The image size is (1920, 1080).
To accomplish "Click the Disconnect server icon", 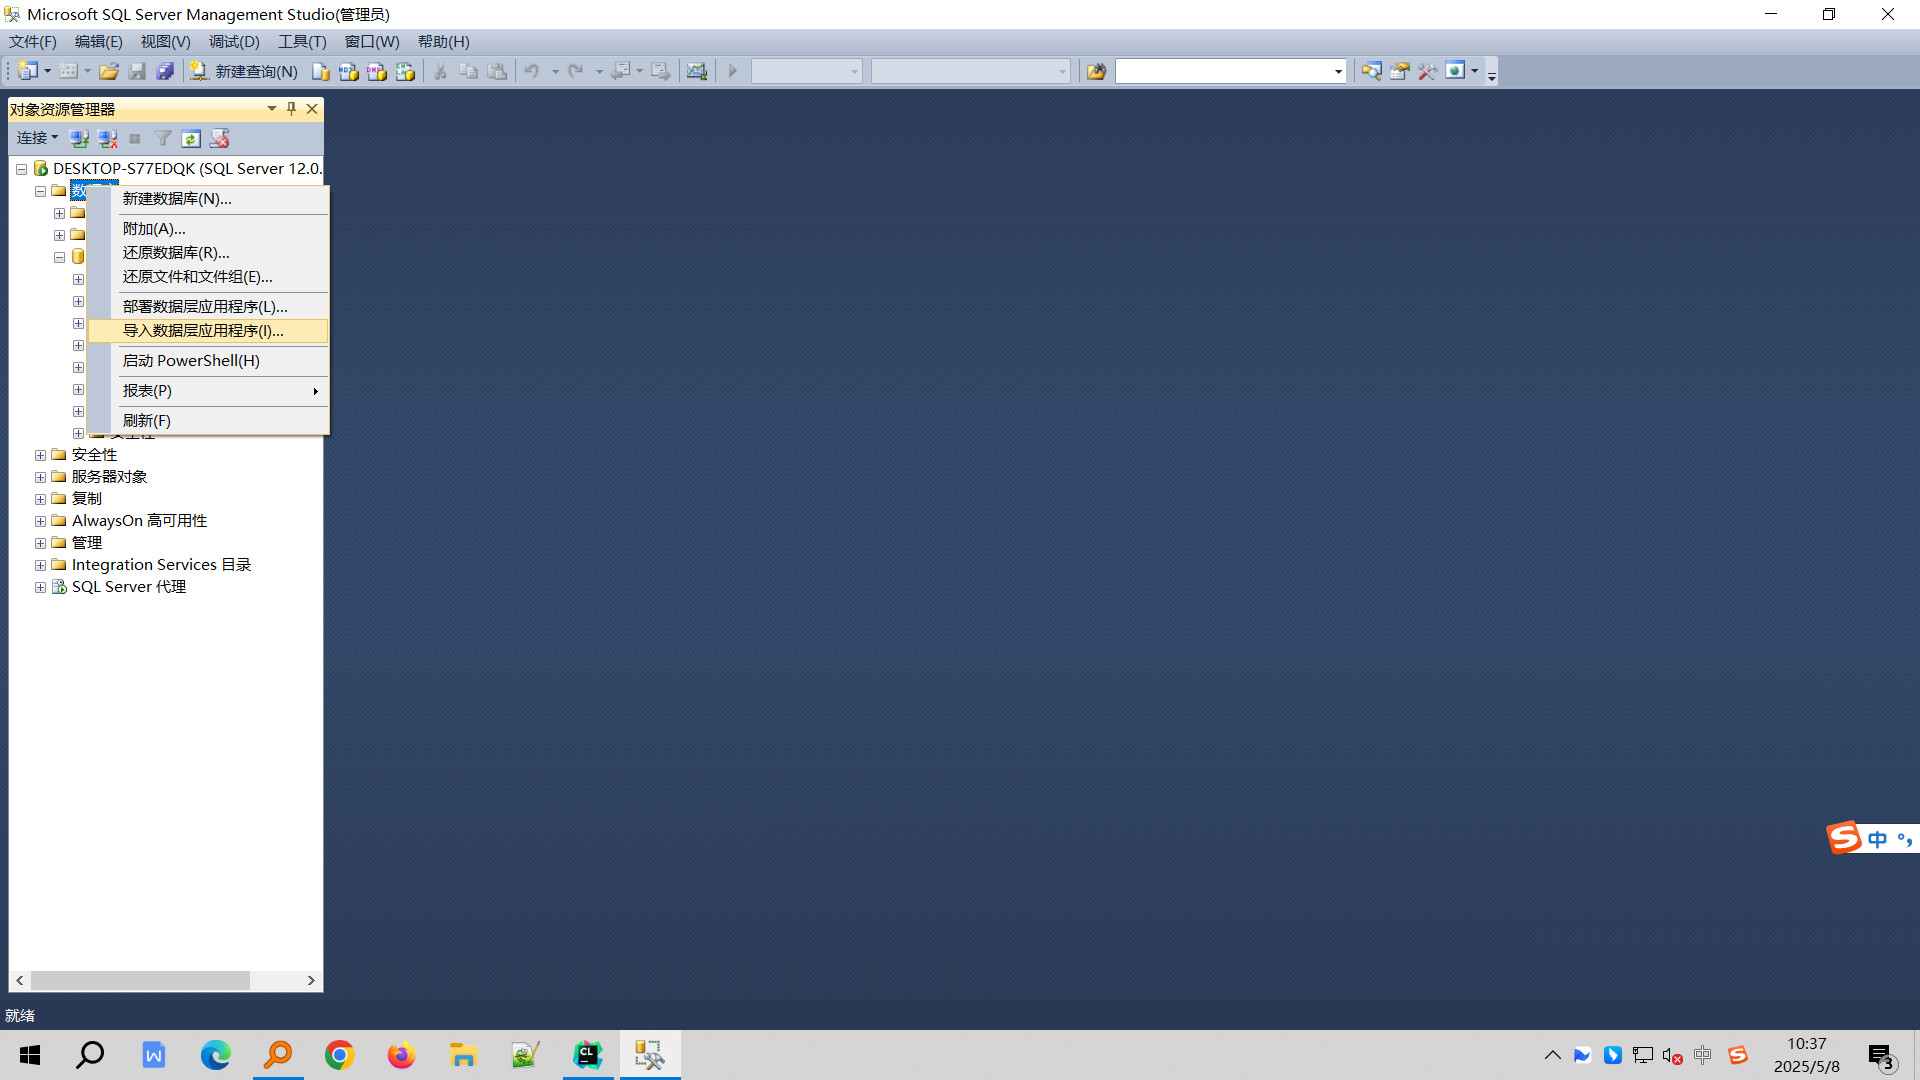I will (x=107, y=138).
